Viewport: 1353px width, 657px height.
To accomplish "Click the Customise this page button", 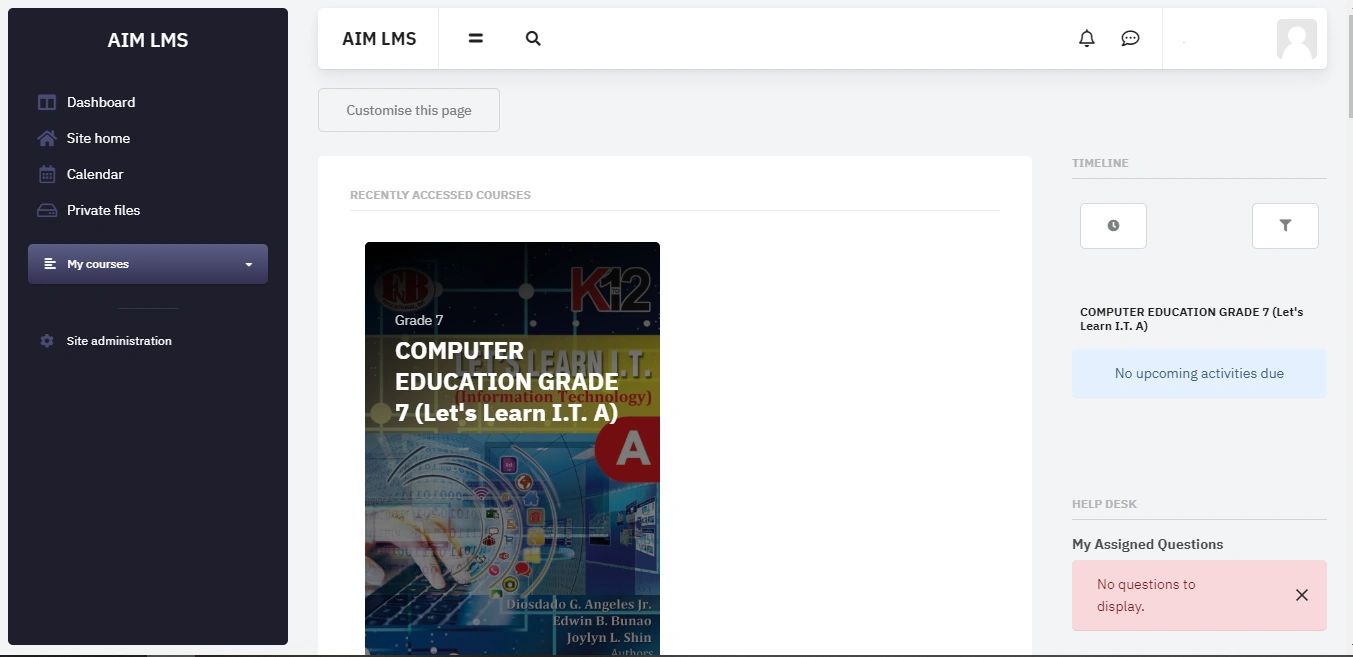I will tap(409, 110).
